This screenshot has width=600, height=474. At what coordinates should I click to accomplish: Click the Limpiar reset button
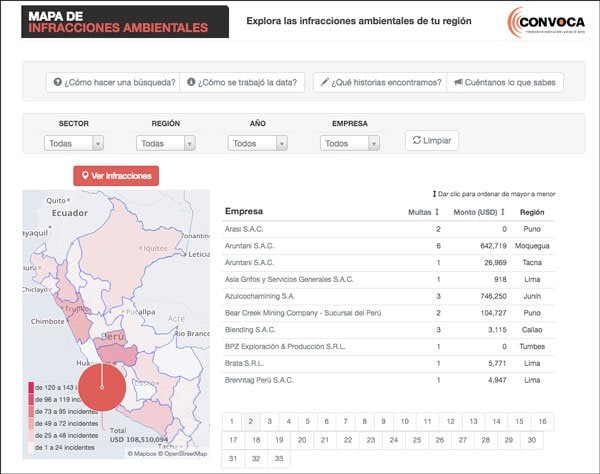click(x=432, y=140)
